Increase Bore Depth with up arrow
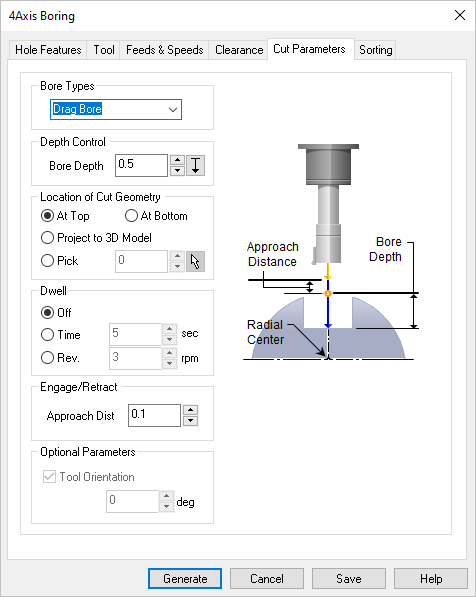476x597 pixels. tap(177, 160)
